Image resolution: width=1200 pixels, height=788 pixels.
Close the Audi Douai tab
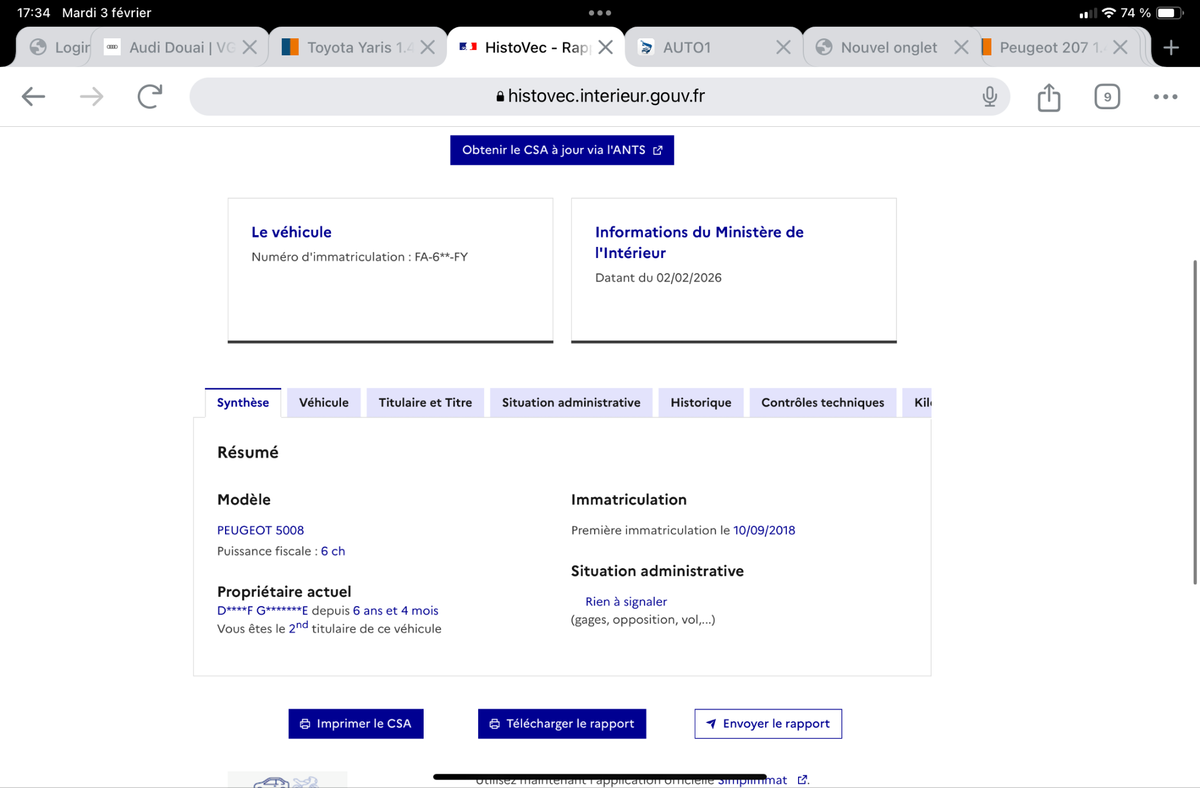point(250,47)
